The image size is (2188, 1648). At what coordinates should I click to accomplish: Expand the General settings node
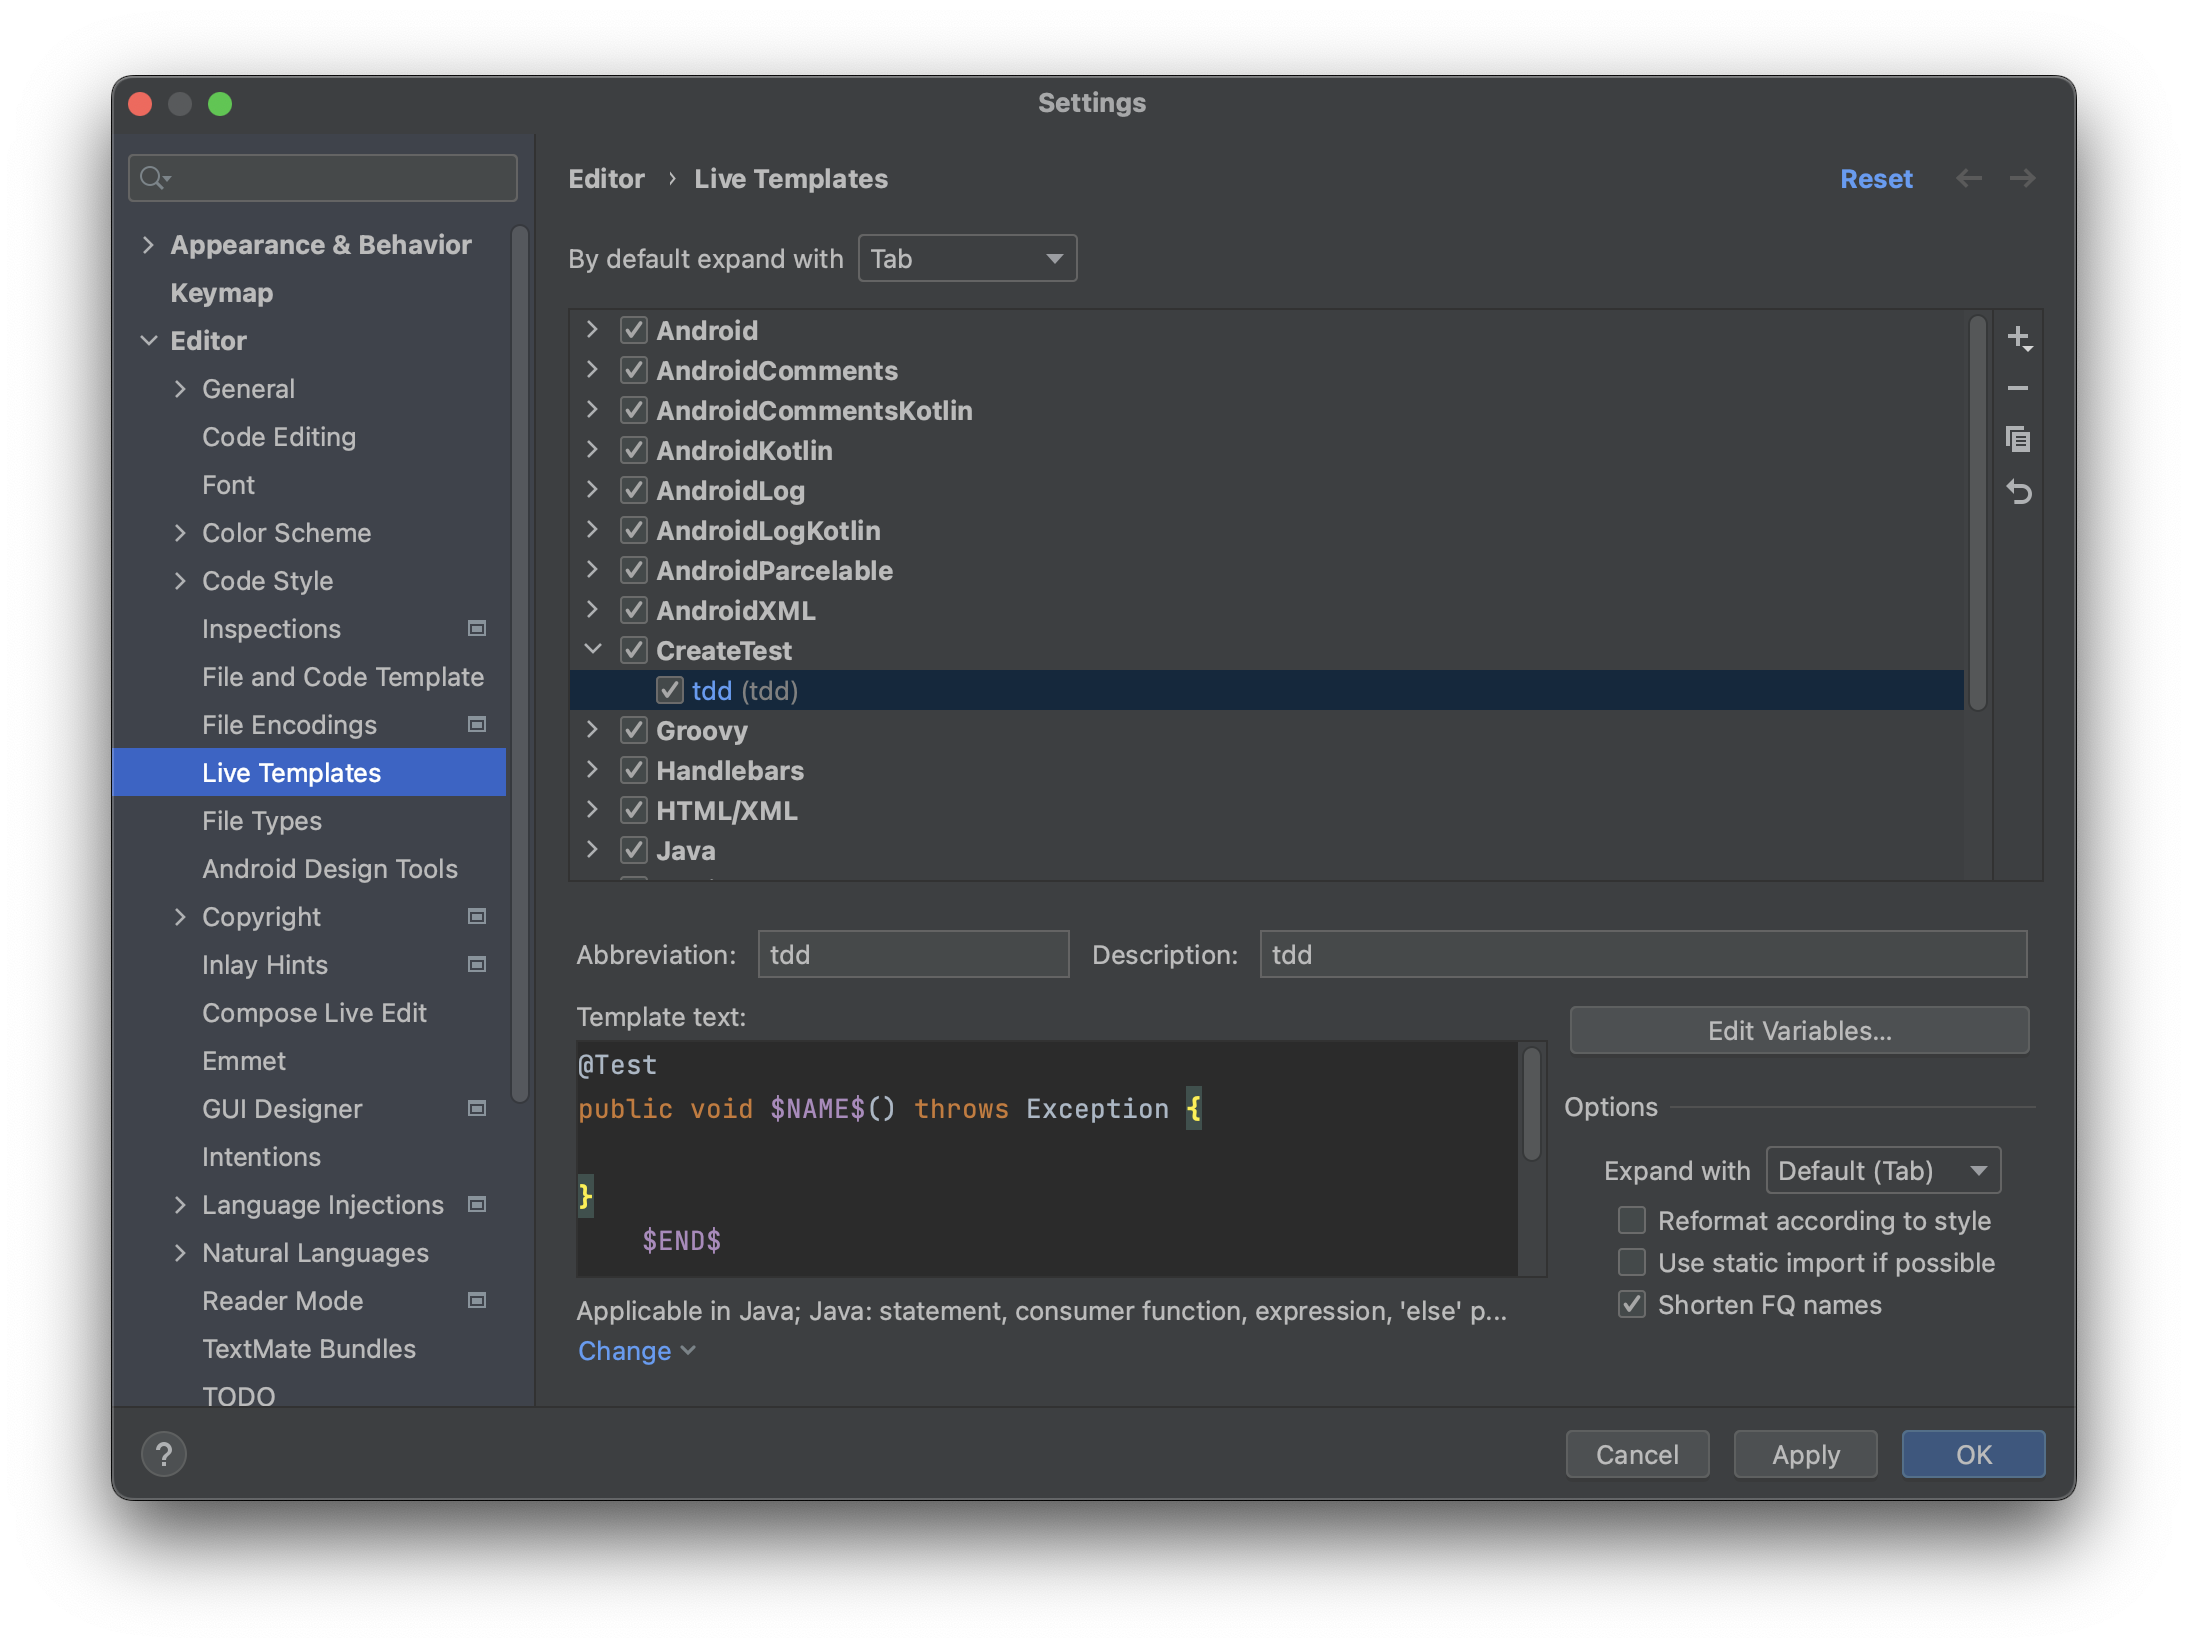(x=180, y=389)
